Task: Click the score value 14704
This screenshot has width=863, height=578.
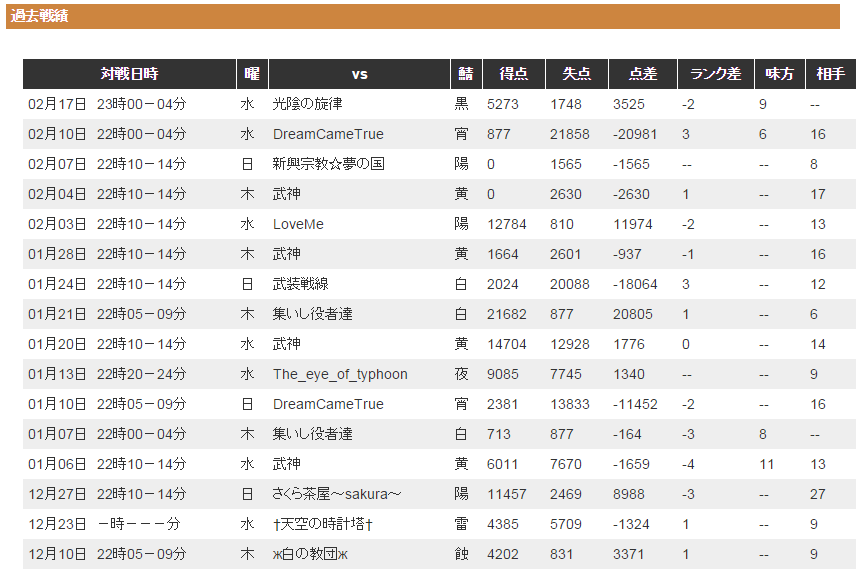Action: coord(507,344)
